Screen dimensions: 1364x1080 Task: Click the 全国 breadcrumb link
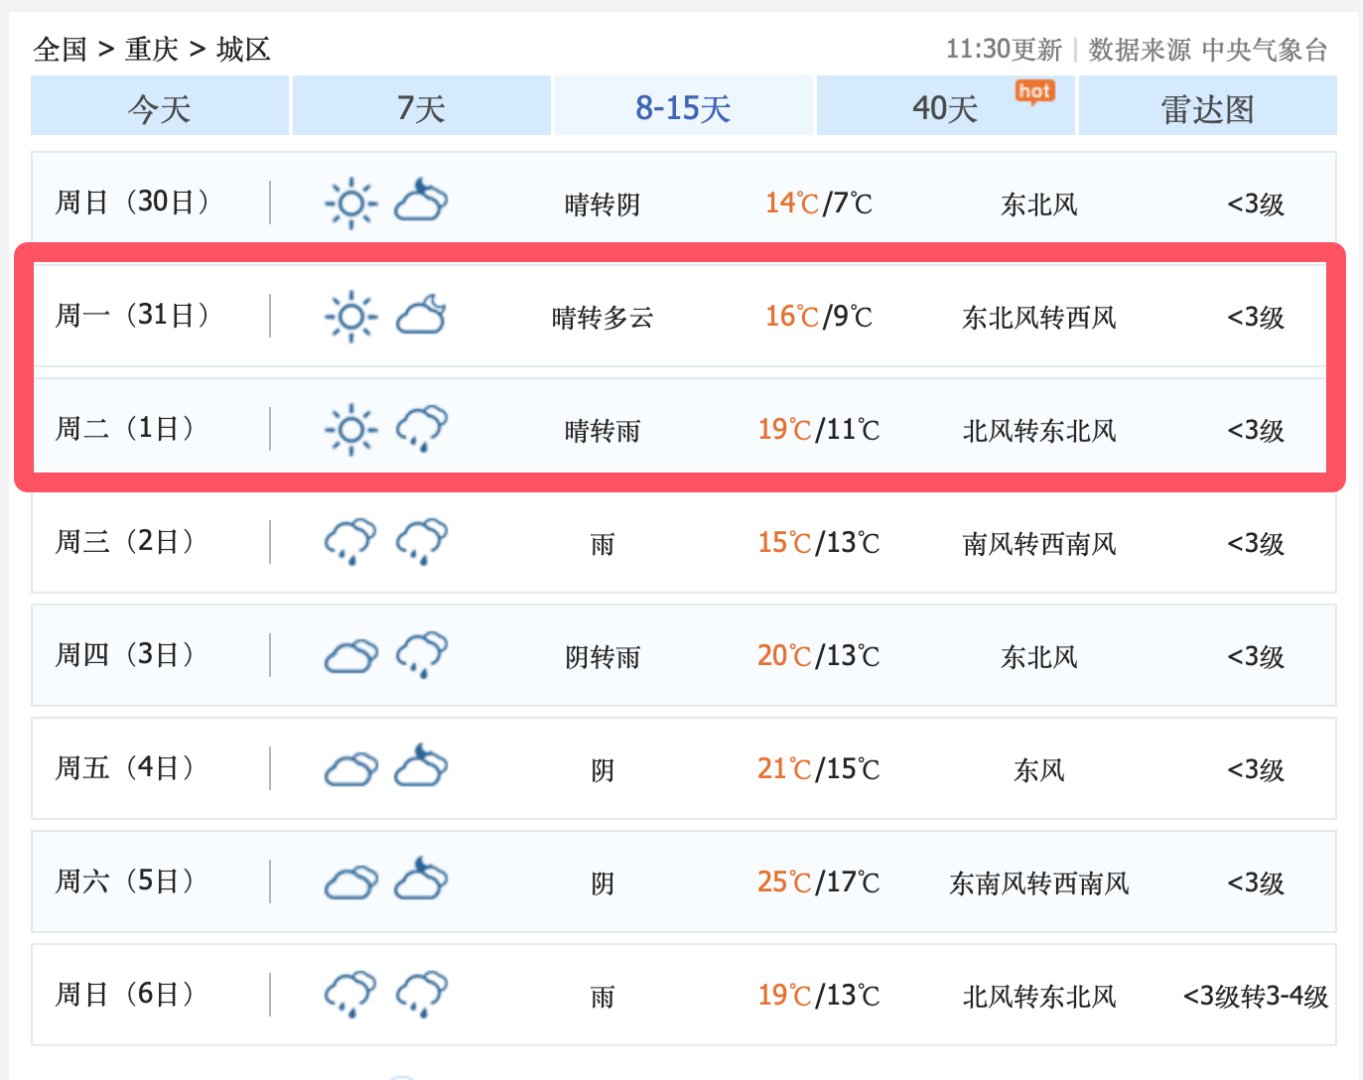click(x=60, y=49)
